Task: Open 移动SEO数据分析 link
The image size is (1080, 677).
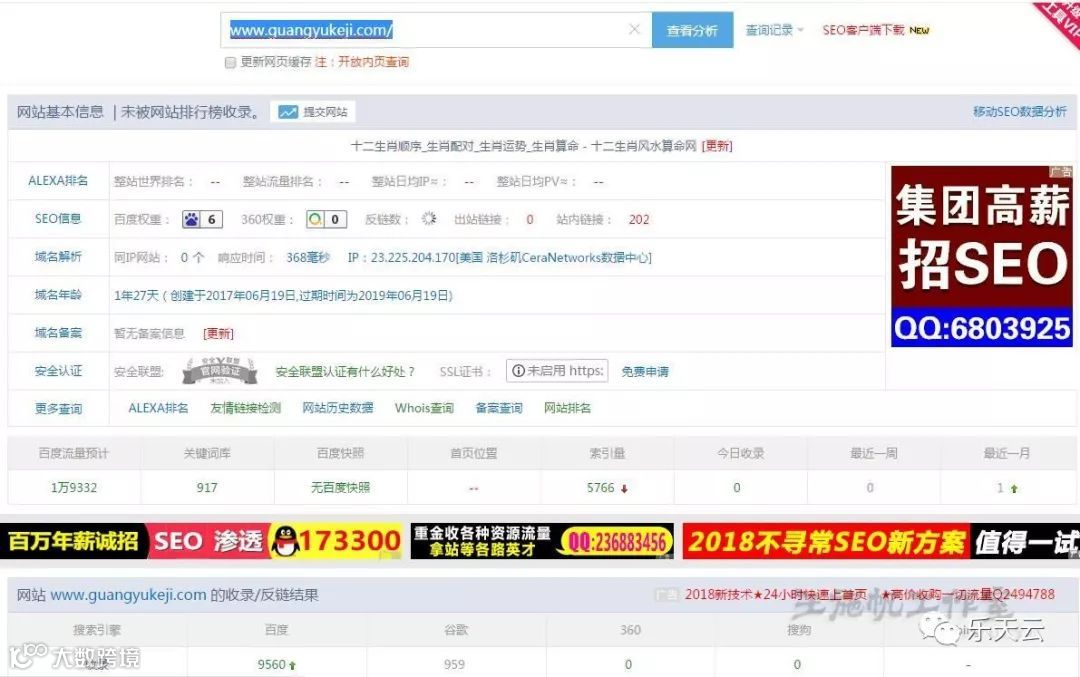Action: click(x=1019, y=112)
